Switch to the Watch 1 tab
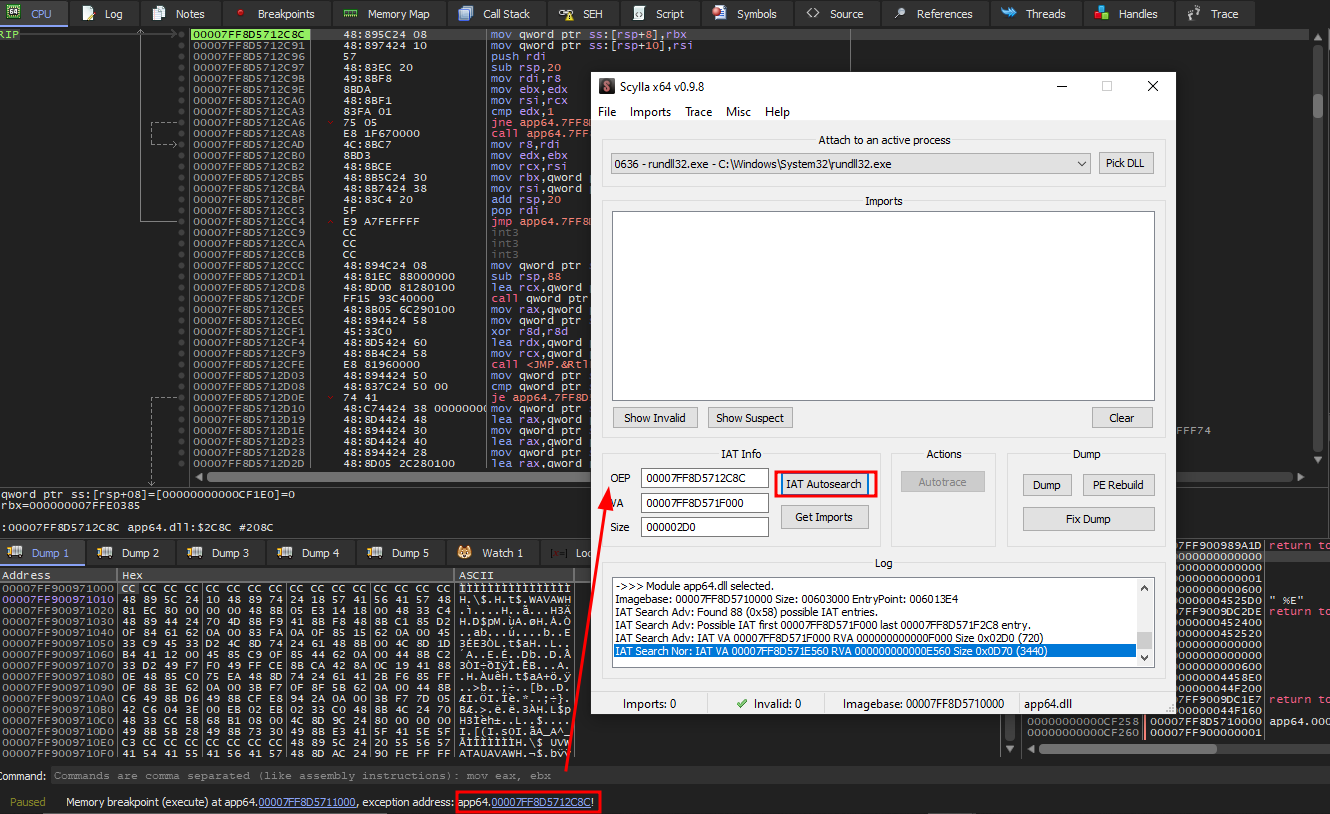Viewport: 1330px width, 814px height. (489, 552)
